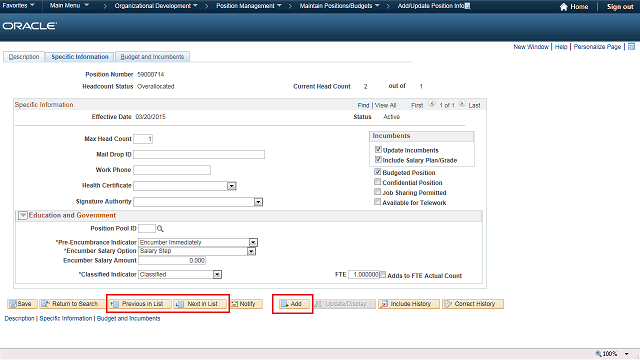This screenshot has height=360, width=640.
Task: Check Available for Telework option
Action: 378,202
